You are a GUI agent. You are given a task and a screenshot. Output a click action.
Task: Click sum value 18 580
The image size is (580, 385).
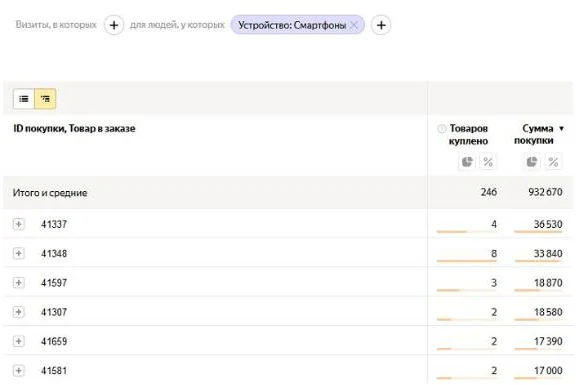click(x=548, y=312)
